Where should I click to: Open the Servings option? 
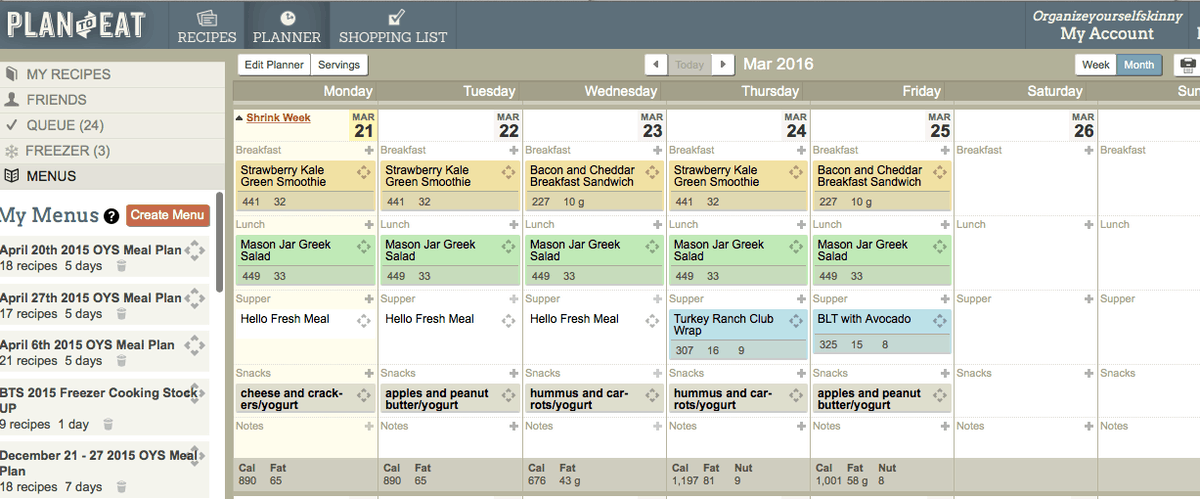coord(339,65)
